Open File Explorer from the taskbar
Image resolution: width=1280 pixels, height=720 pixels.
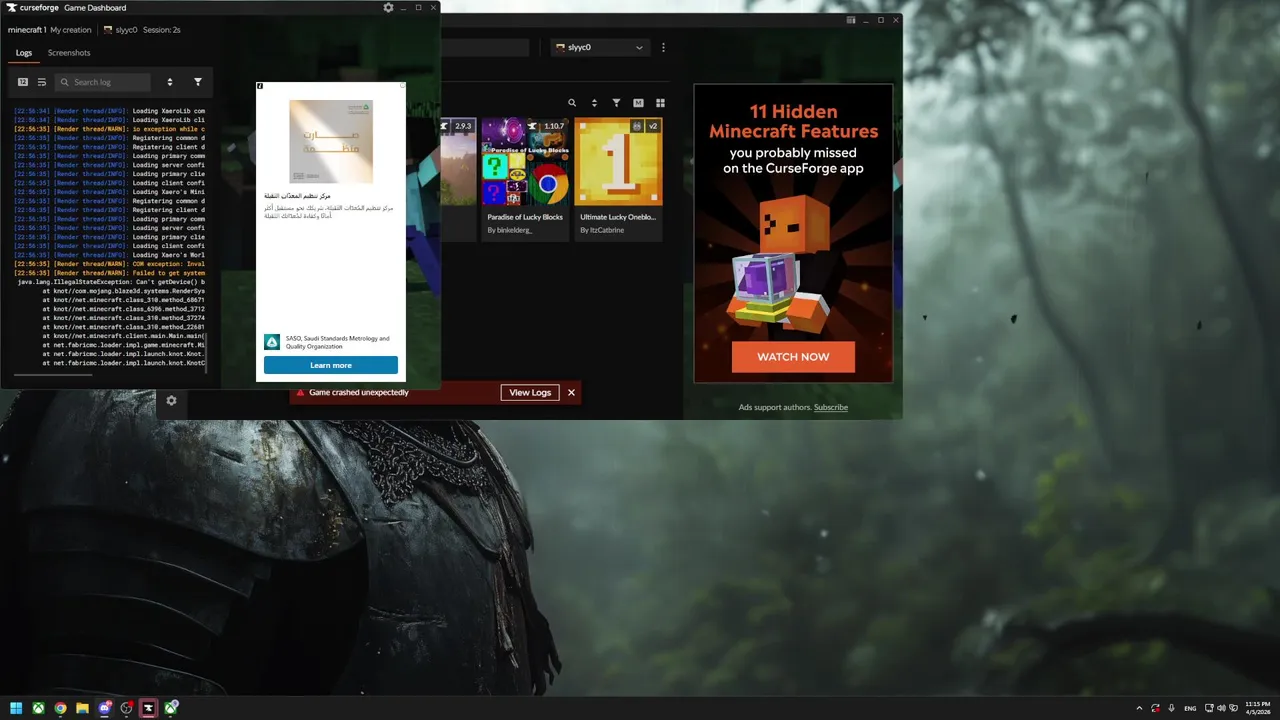pyautogui.click(x=83, y=708)
